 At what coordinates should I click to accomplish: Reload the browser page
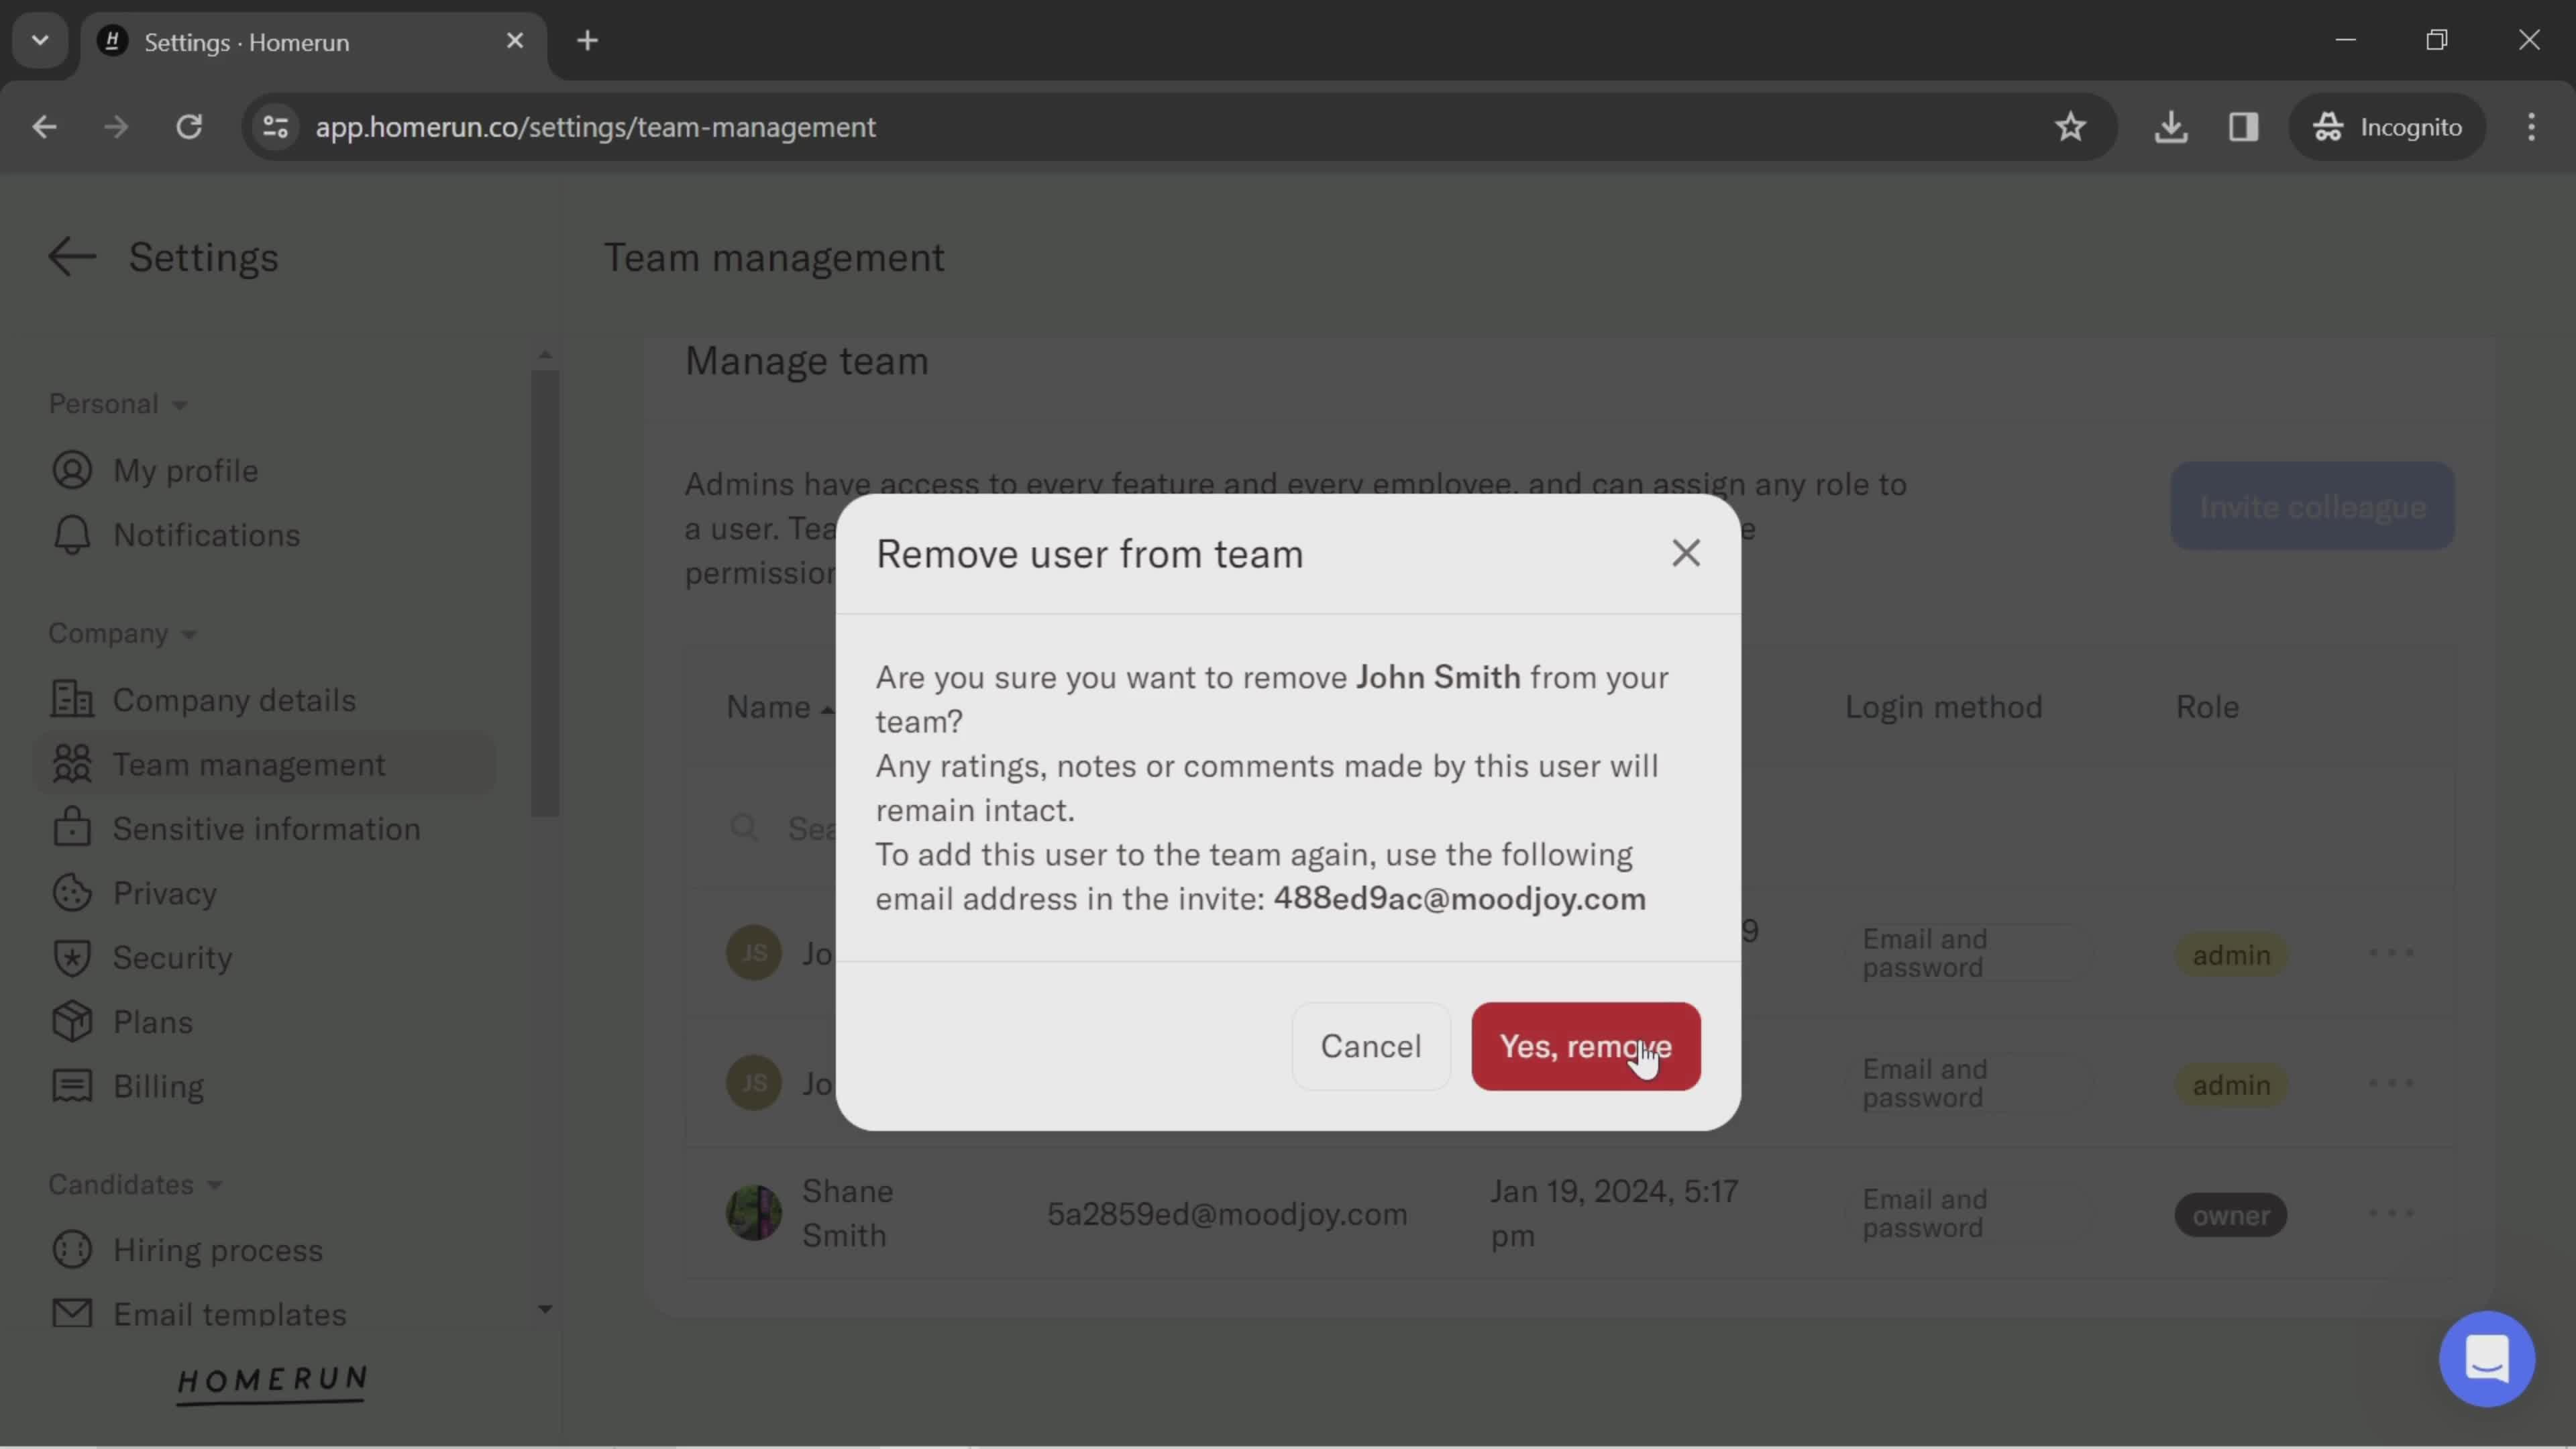pyautogui.click(x=189, y=127)
